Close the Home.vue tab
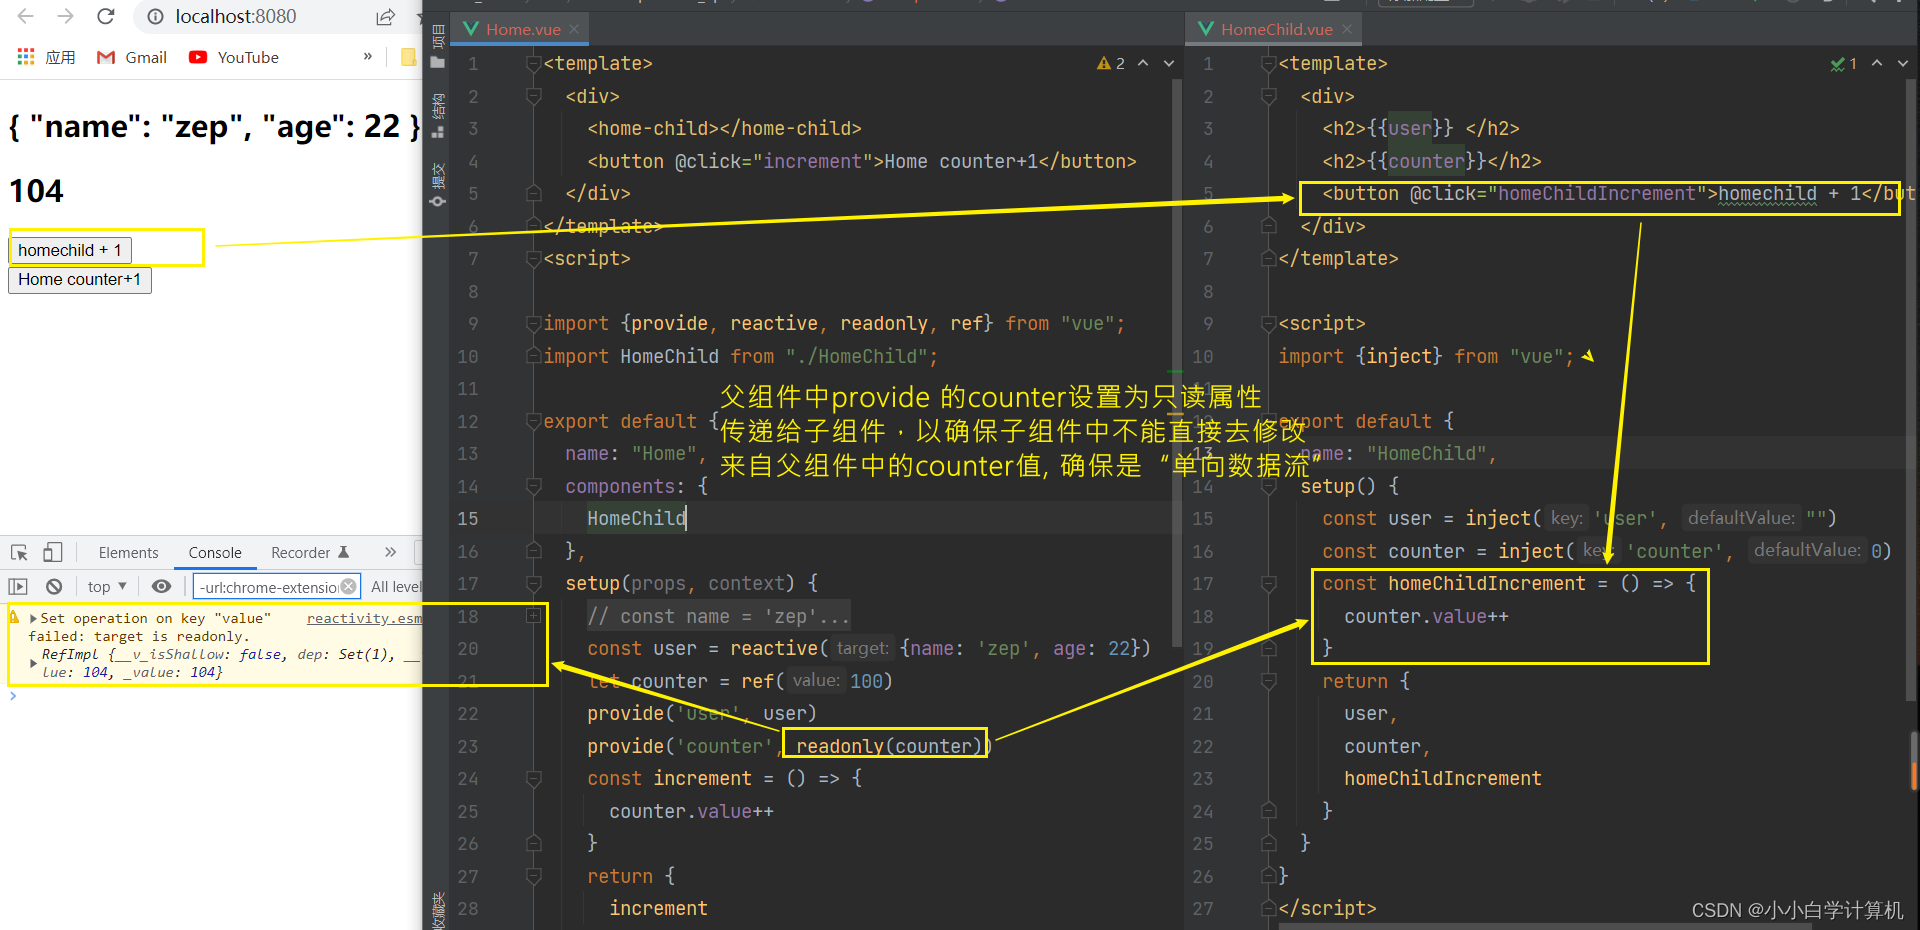The image size is (1920, 930). pos(574,30)
